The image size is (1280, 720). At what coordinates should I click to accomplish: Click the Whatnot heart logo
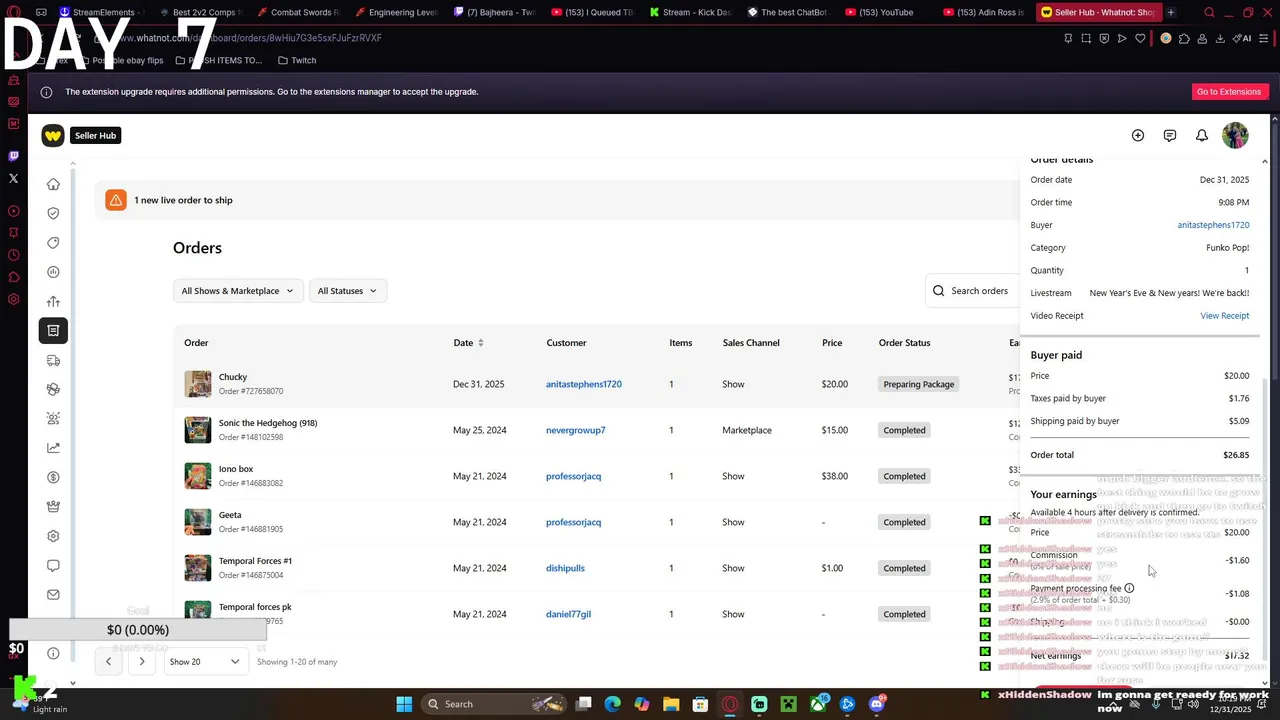[x=53, y=135]
